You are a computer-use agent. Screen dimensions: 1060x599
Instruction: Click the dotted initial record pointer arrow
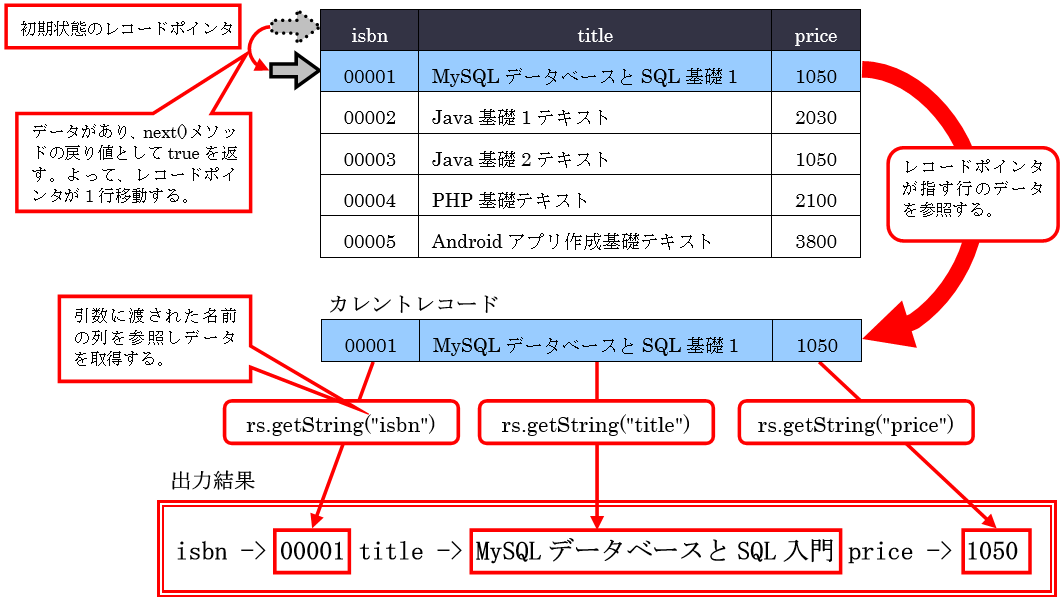pyautogui.click(x=294, y=27)
